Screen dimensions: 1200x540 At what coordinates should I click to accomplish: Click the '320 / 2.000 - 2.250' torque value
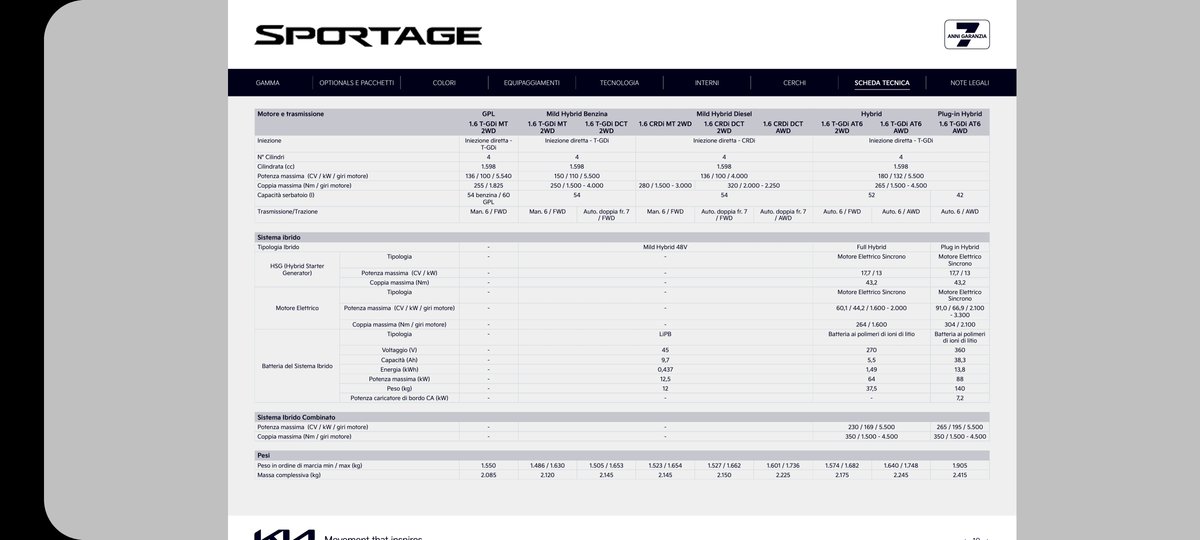click(x=753, y=185)
